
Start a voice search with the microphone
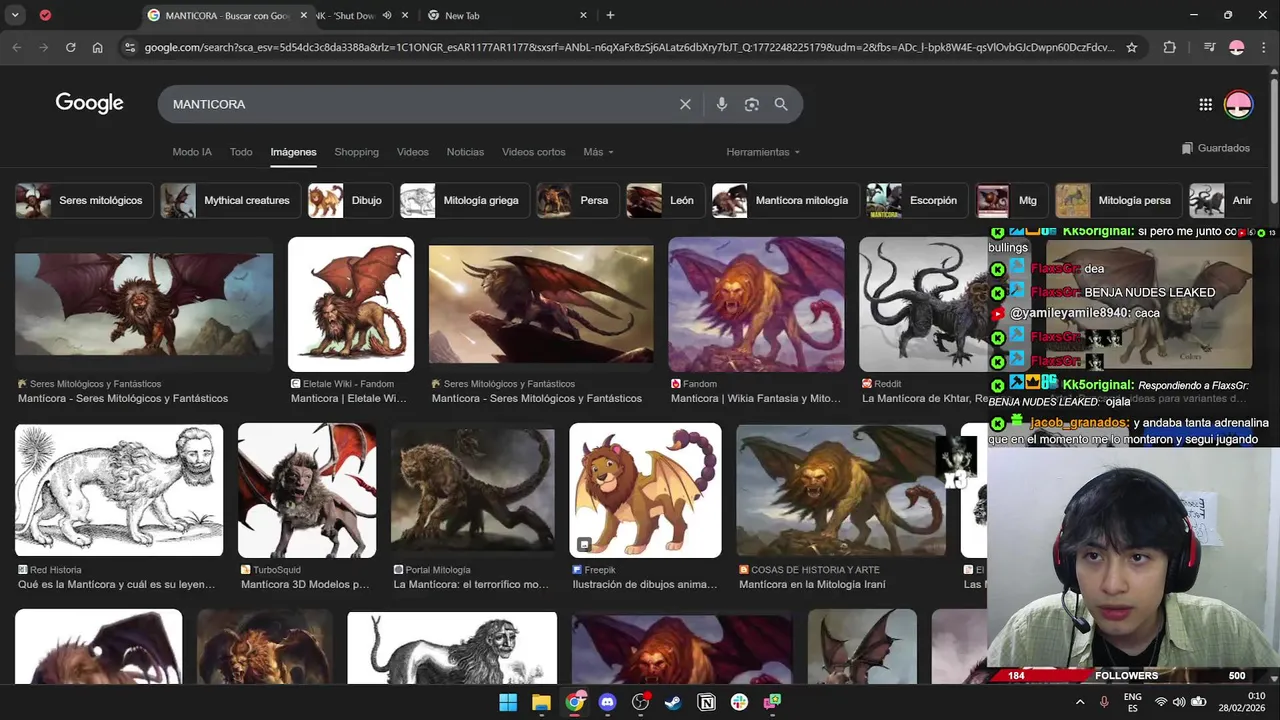(721, 104)
